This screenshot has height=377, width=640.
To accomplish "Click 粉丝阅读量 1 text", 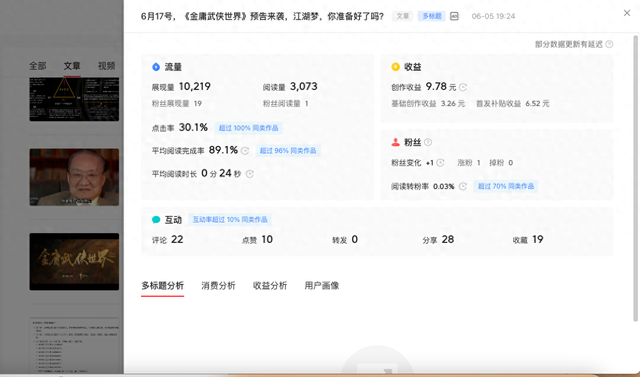I will pos(285,104).
